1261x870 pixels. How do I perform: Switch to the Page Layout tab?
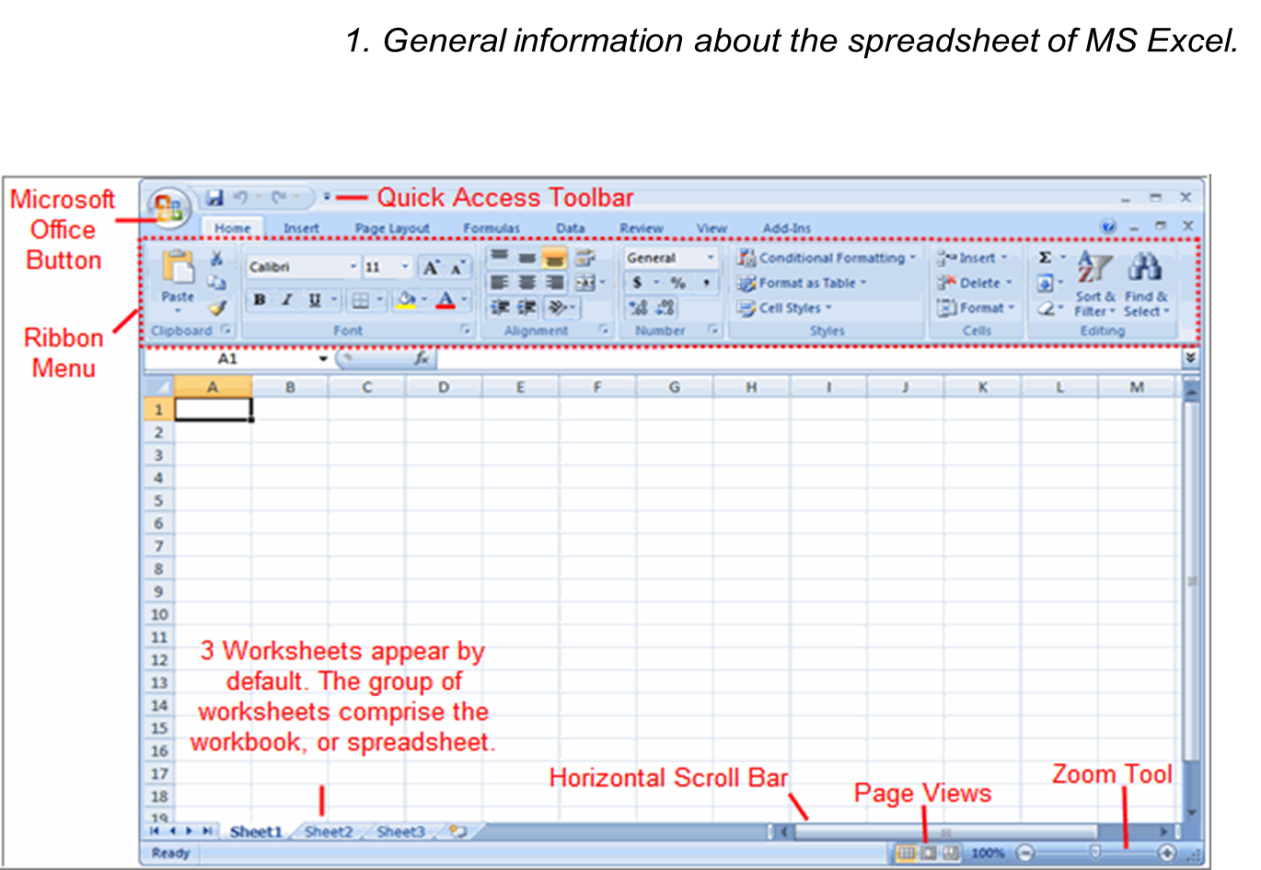(392, 228)
